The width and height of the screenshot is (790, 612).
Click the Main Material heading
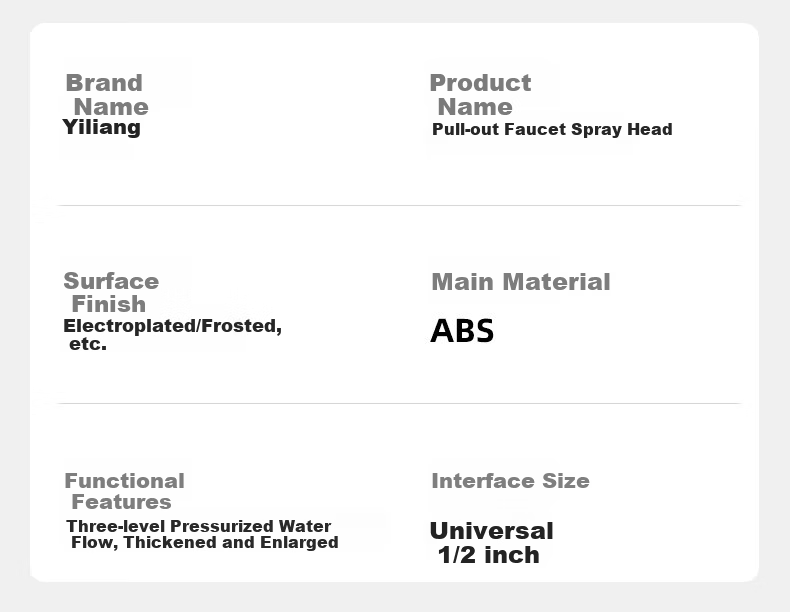[521, 282]
